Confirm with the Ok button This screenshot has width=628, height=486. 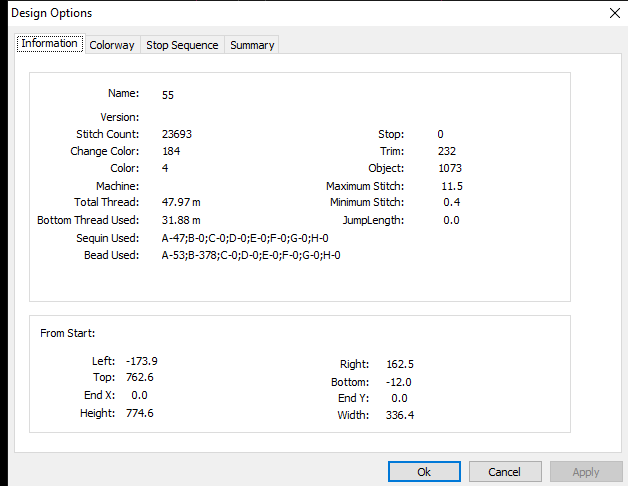[x=424, y=472]
